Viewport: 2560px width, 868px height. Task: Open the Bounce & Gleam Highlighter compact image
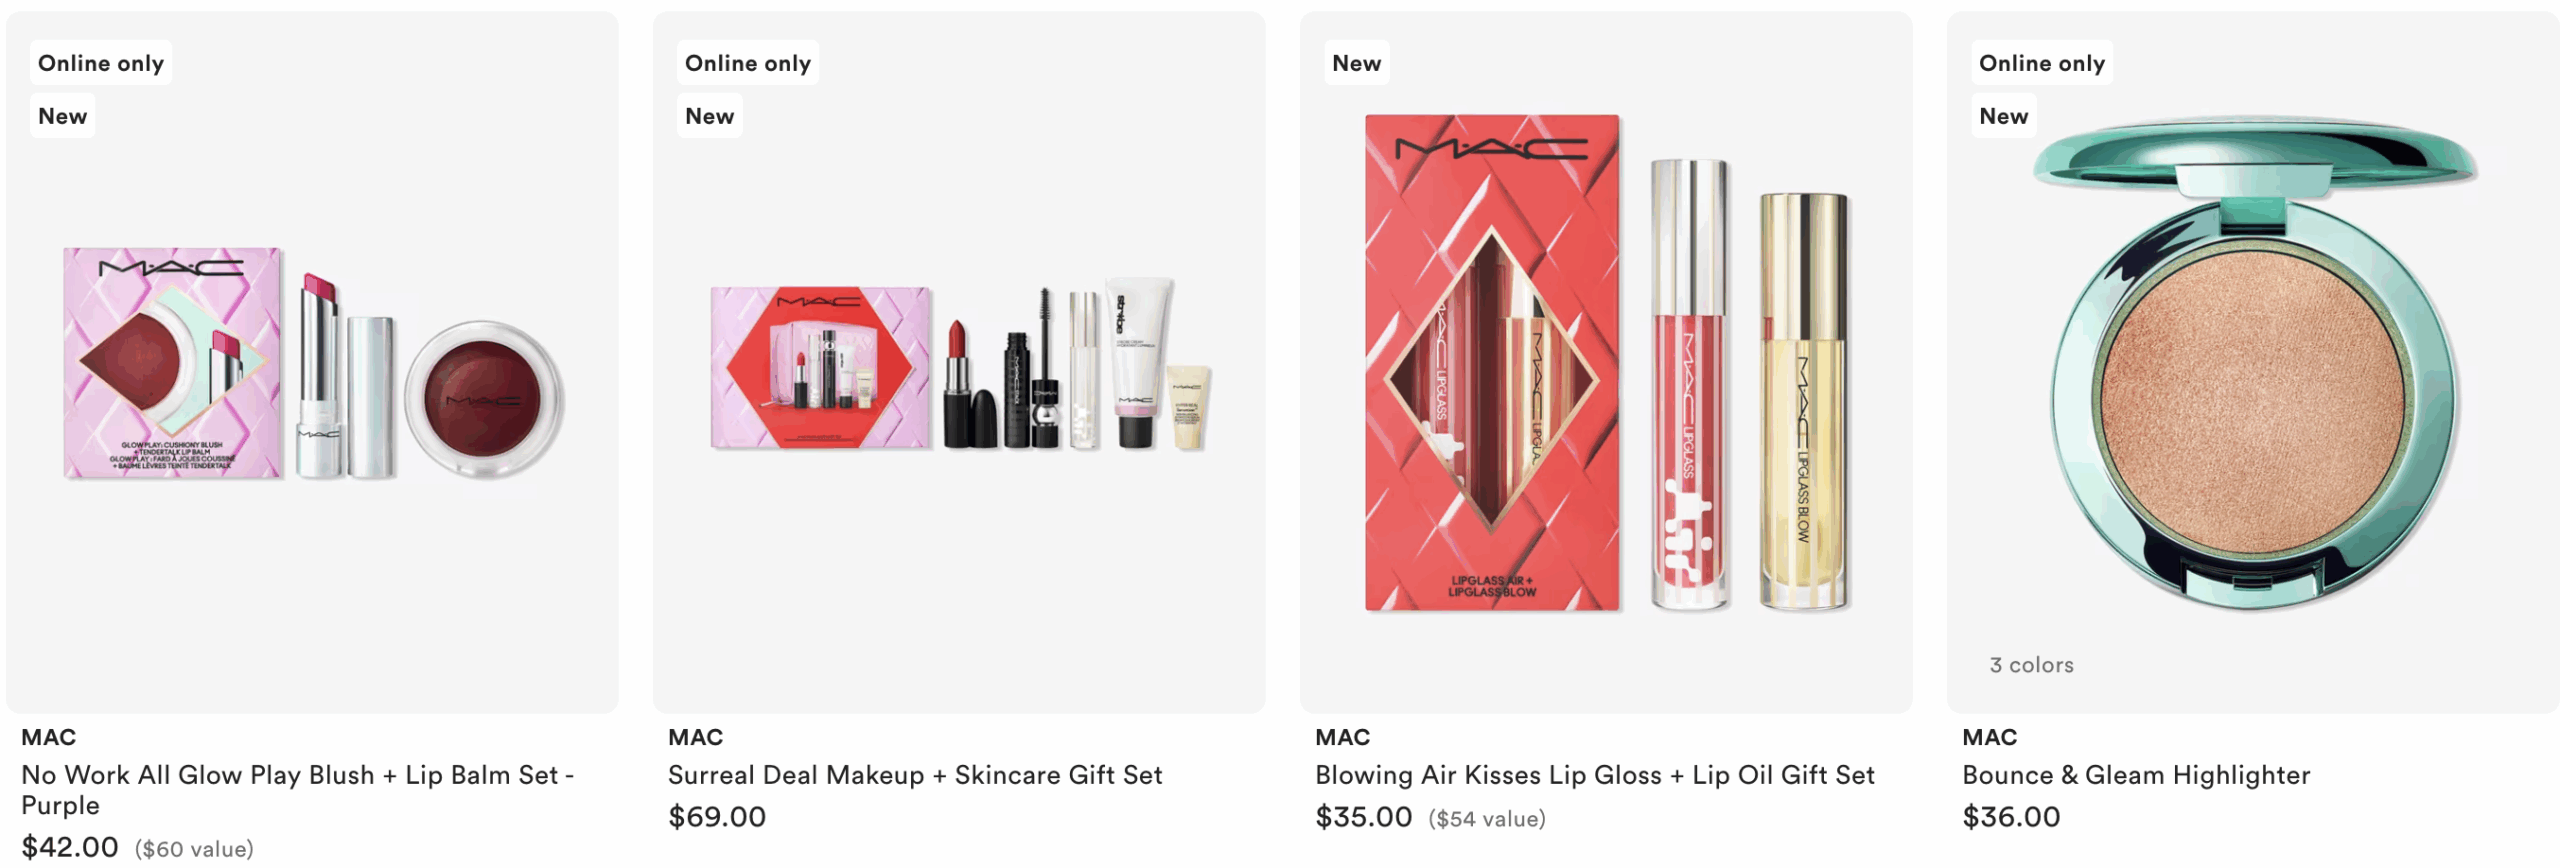[2256, 362]
